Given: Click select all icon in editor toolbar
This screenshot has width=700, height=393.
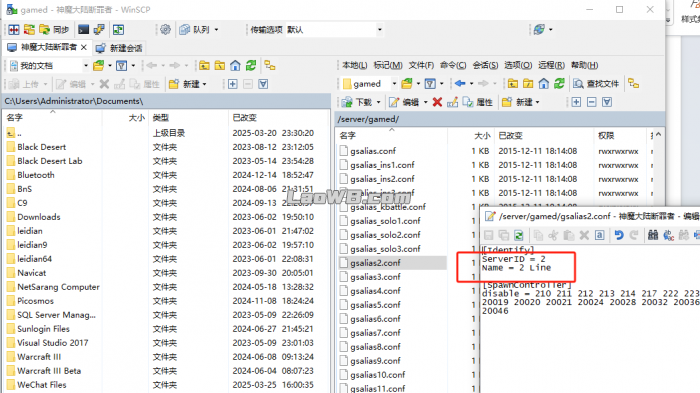Looking at the screenshot, I should [x=600, y=235].
